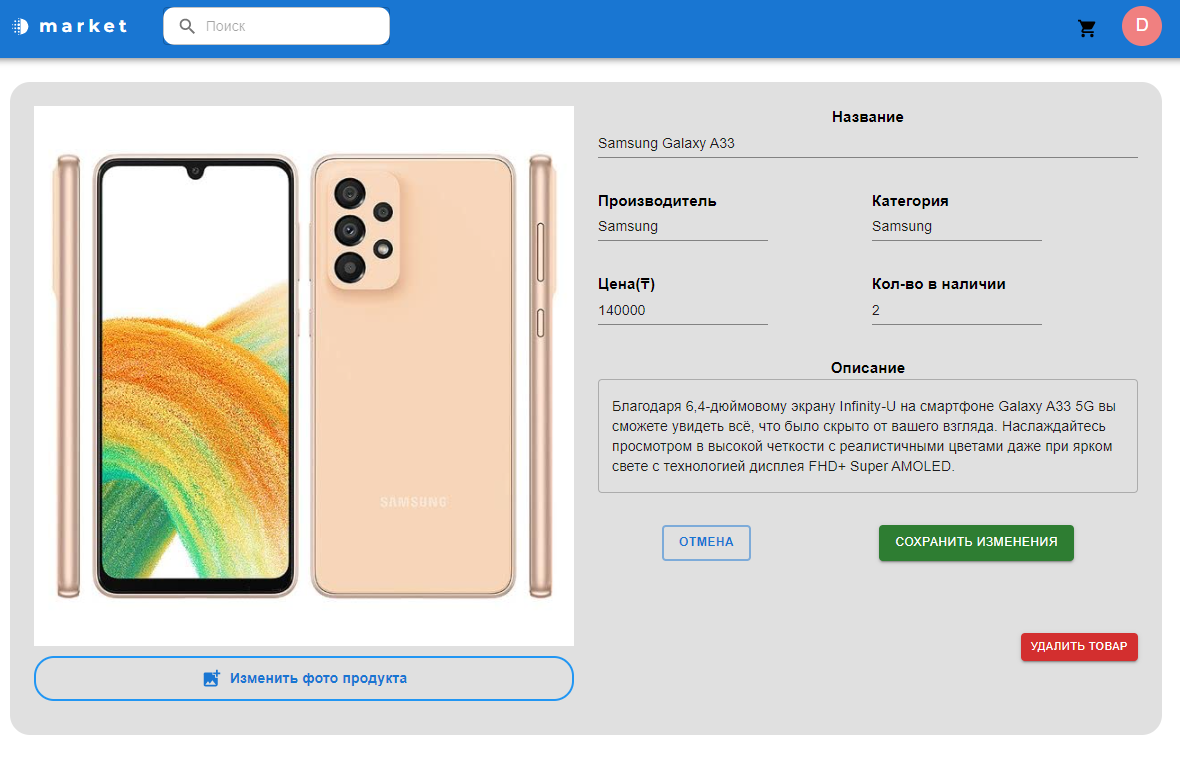Focus the Поиск search field
1180x757 pixels.
276,26
